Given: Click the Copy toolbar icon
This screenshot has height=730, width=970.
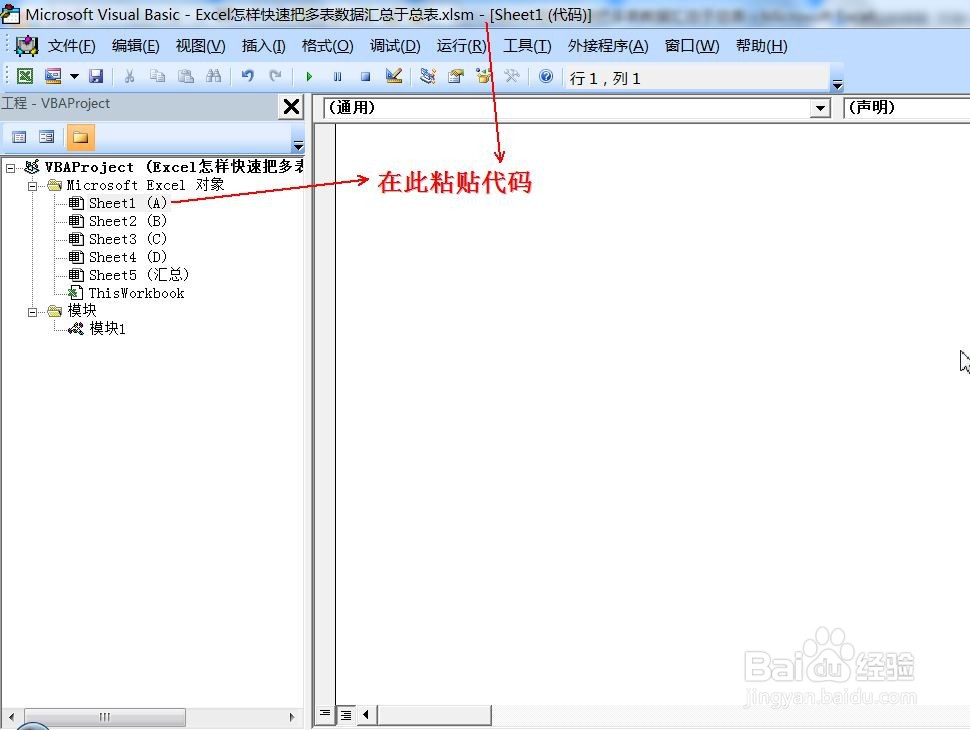Looking at the screenshot, I should 158,76.
